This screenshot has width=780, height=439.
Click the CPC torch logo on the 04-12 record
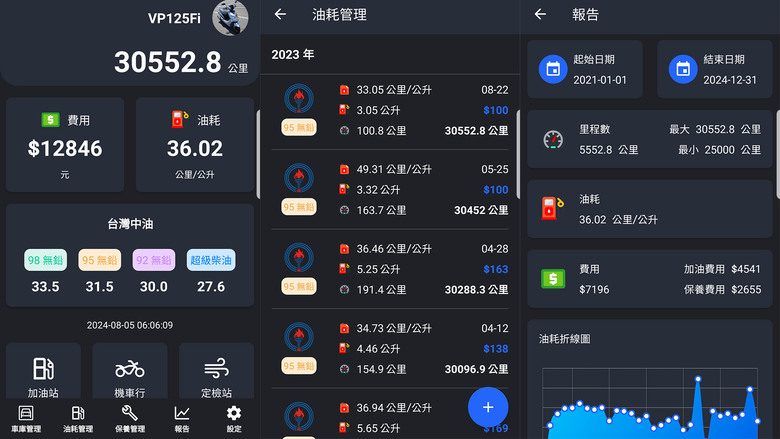(x=299, y=337)
